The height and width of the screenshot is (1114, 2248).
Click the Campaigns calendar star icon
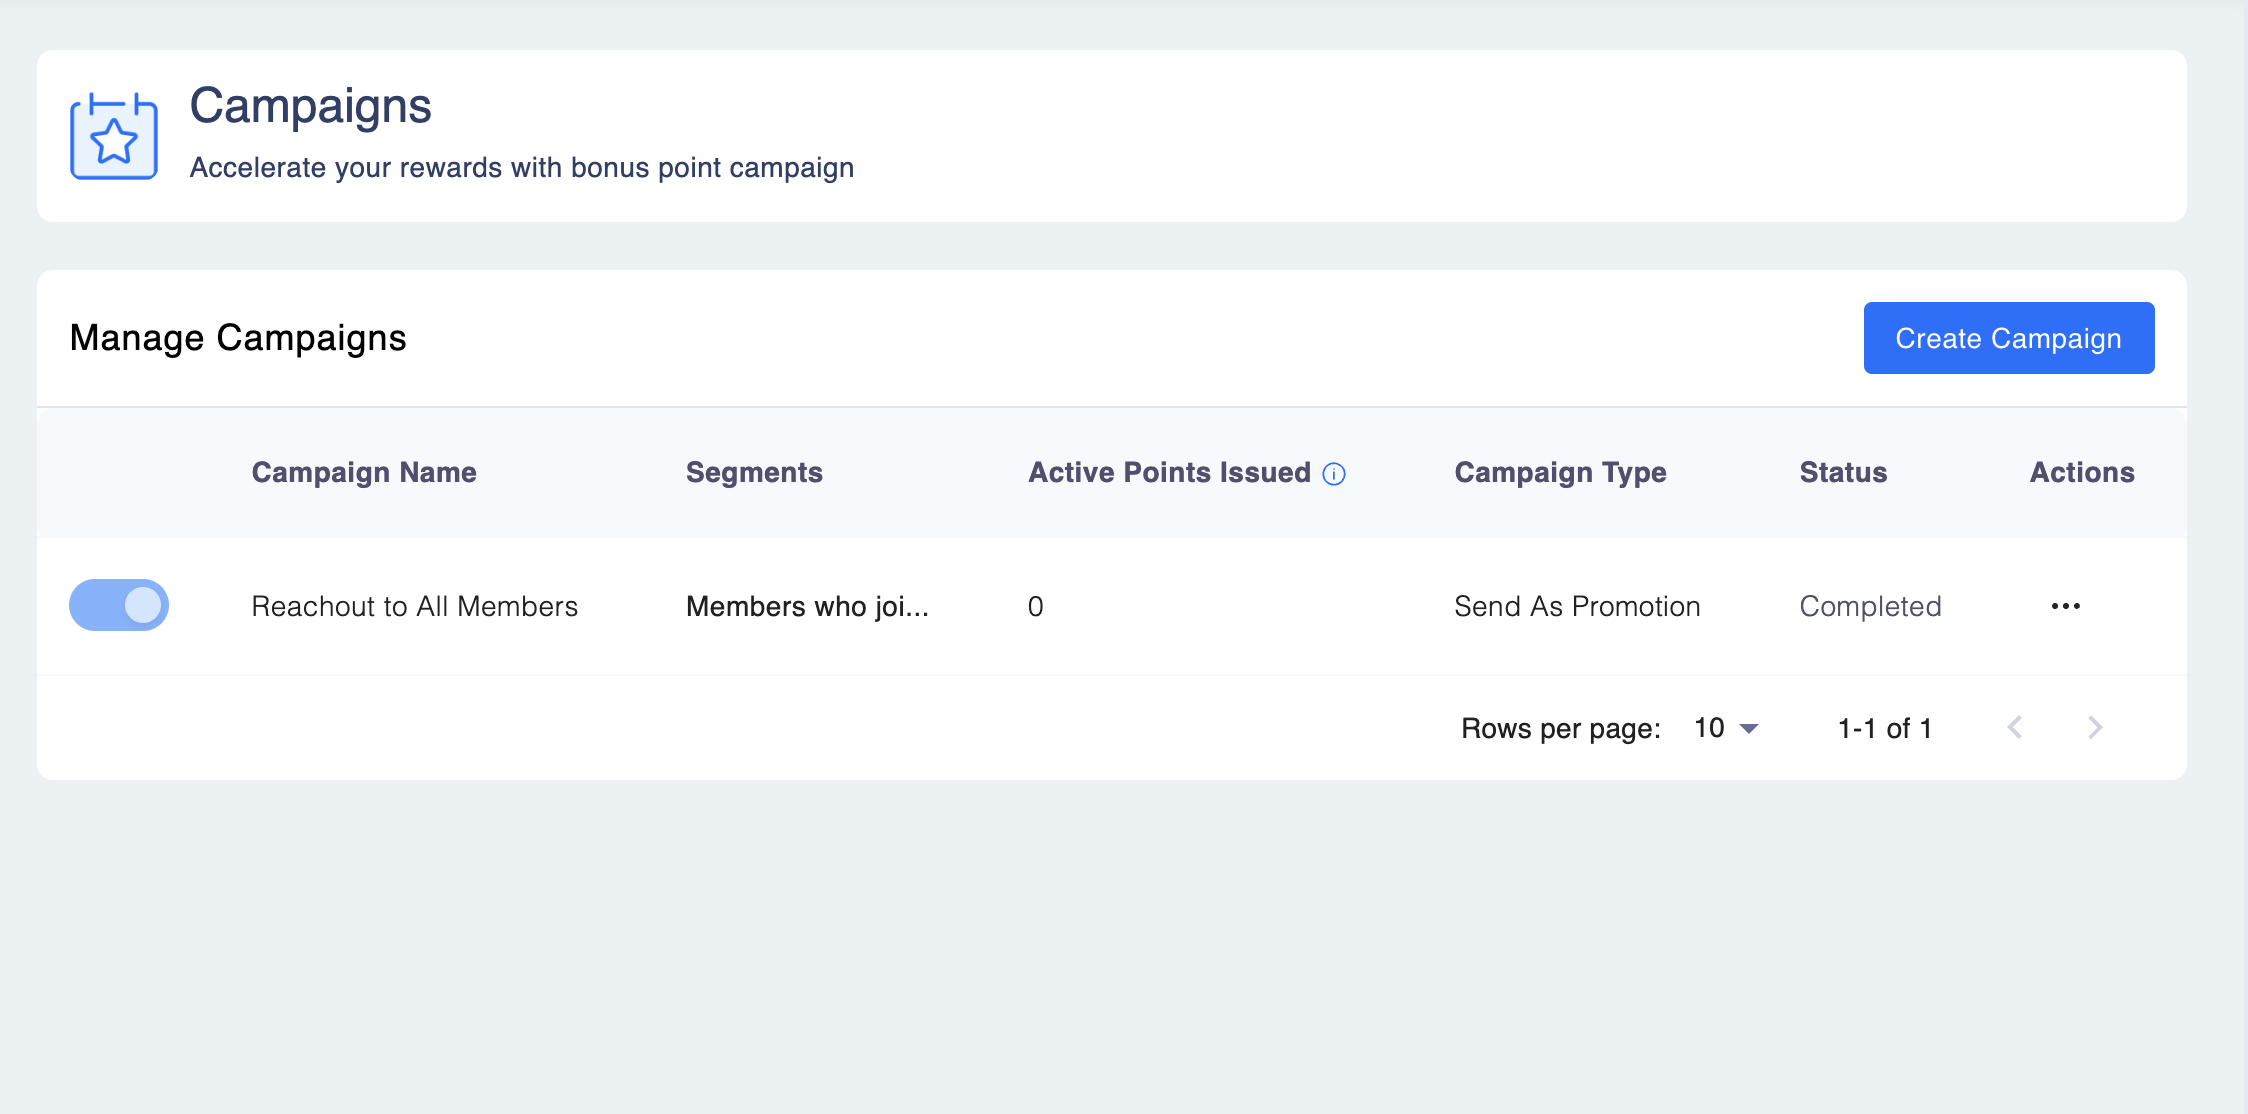(x=114, y=137)
